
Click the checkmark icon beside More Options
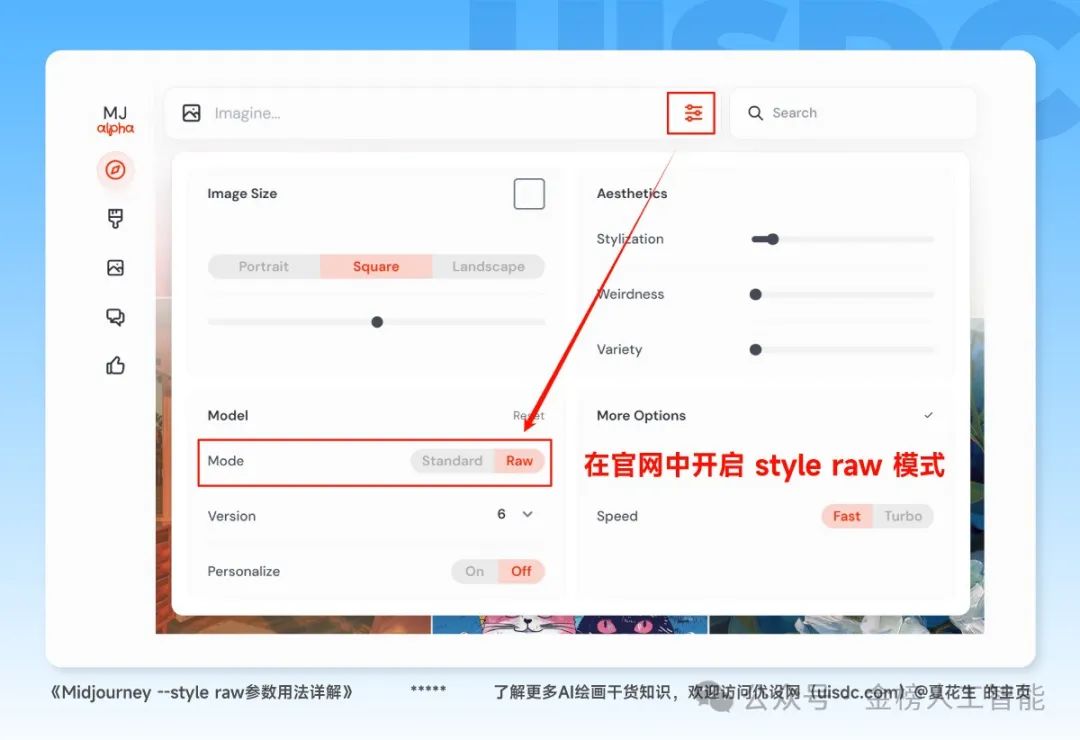click(928, 415)
